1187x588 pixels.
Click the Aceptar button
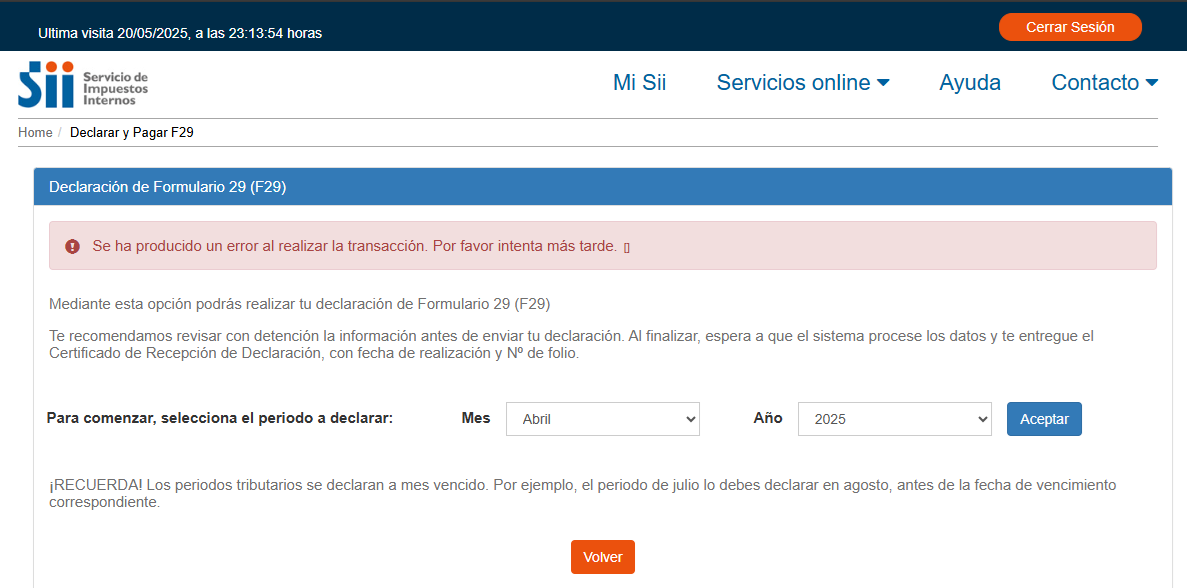tap(1044, 419)
